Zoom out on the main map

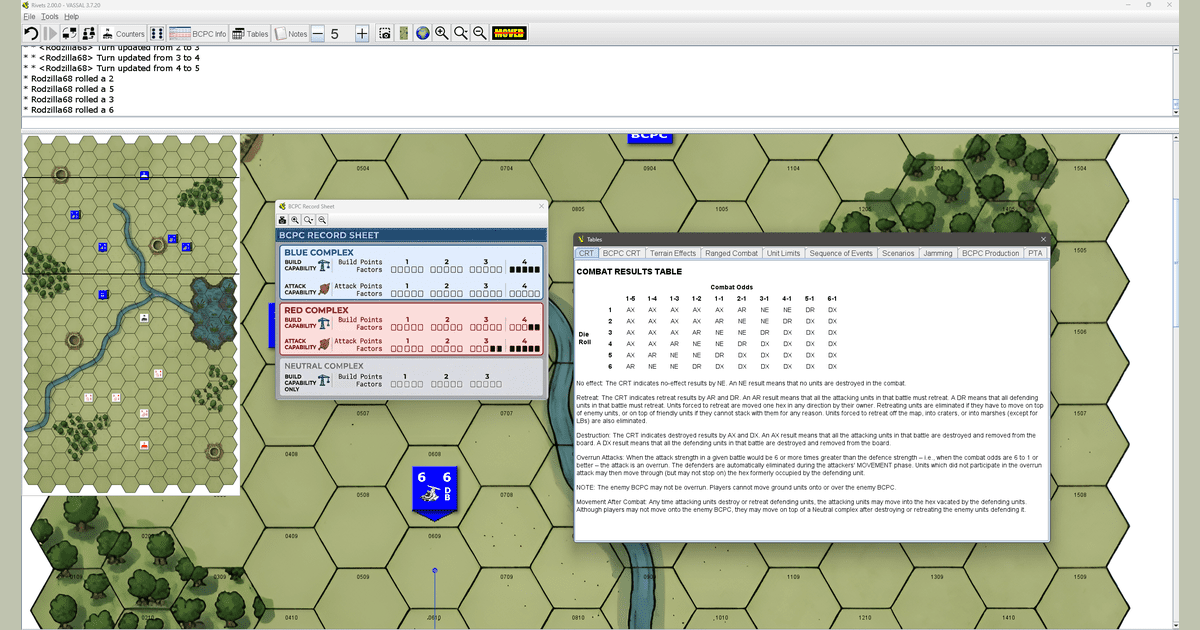480,33
